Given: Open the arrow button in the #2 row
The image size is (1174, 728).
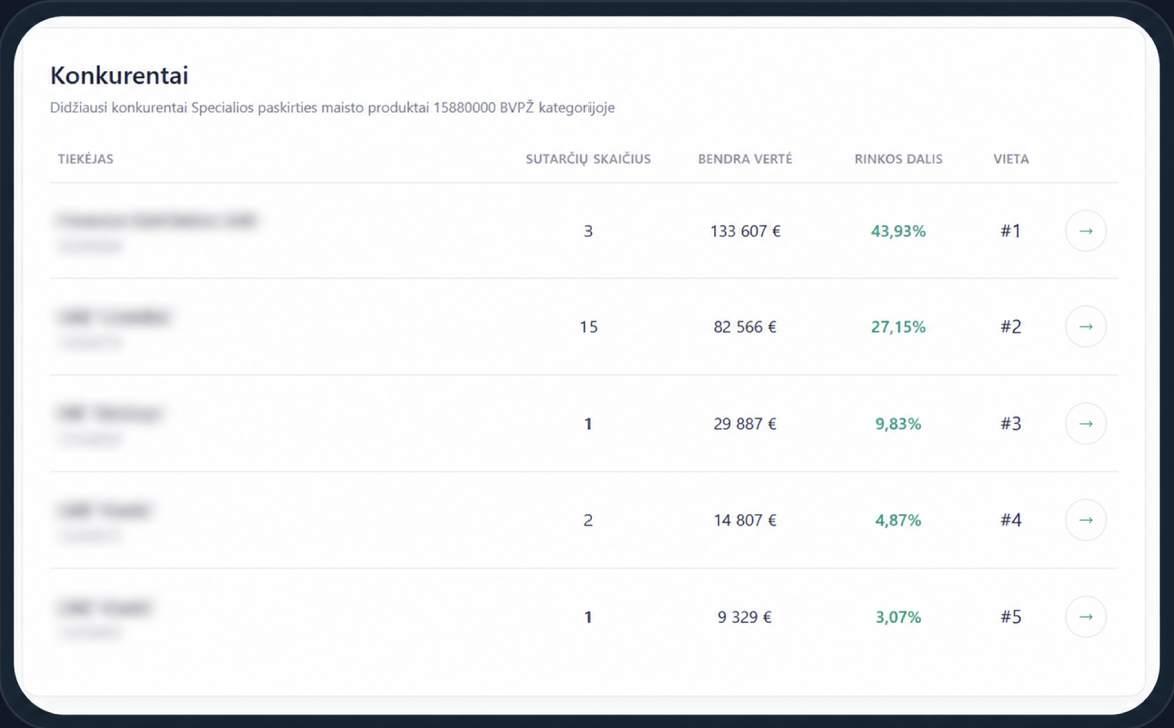Looking at the screenshot, I should (x=1086, y=327).
